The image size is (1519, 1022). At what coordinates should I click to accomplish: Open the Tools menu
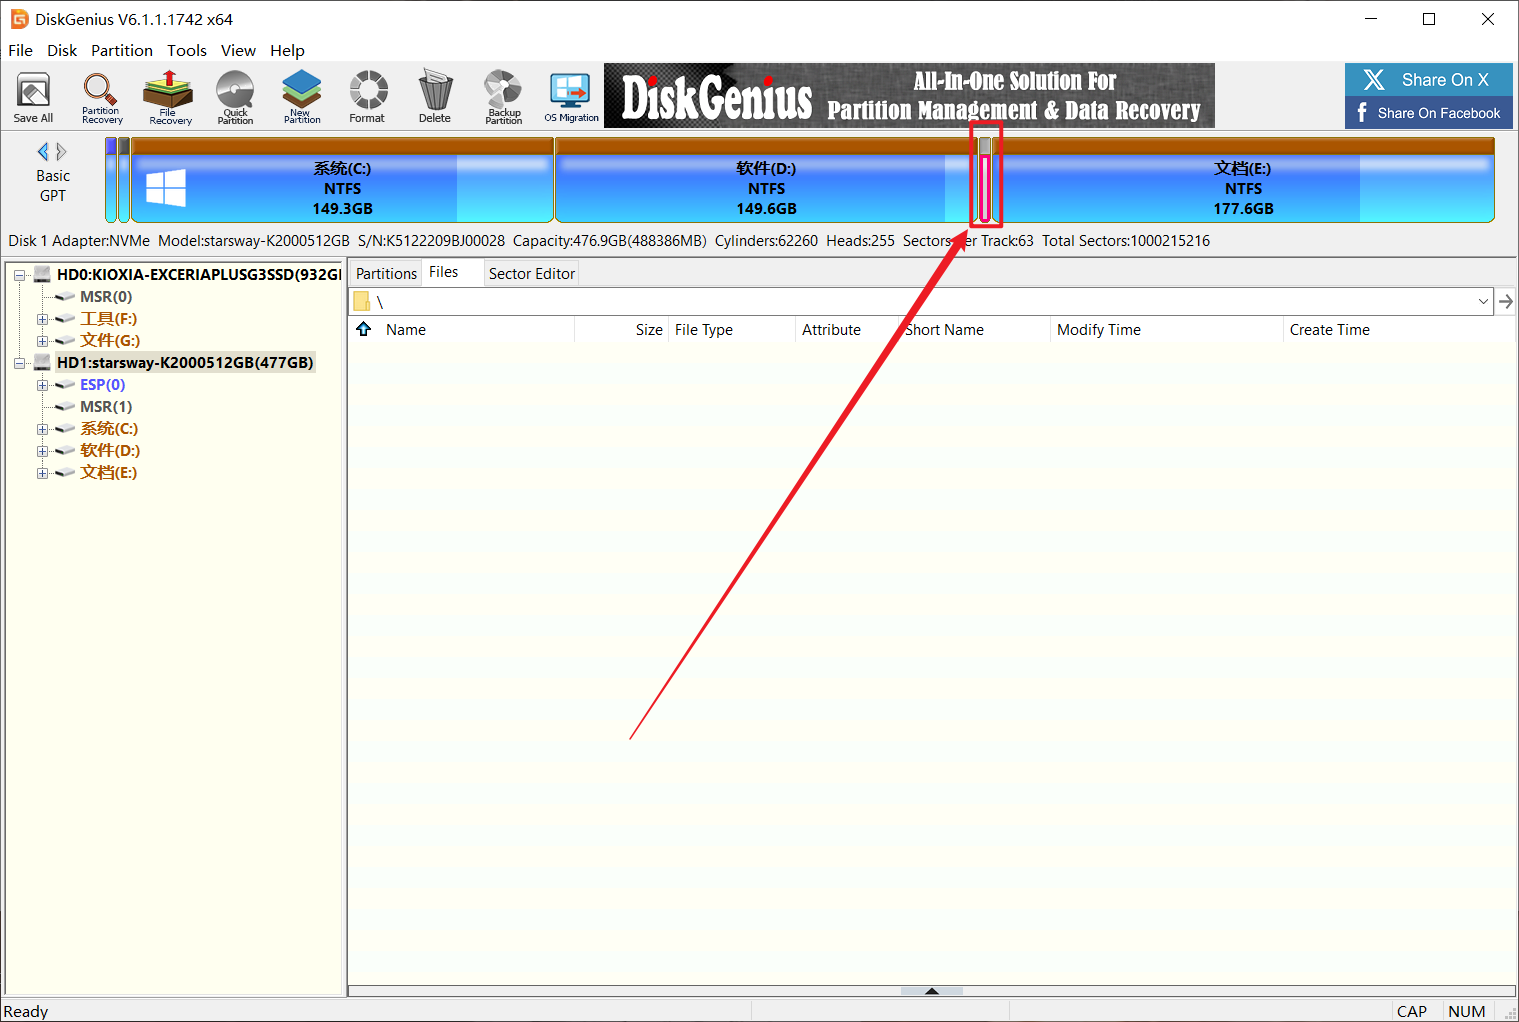point(186,50)
